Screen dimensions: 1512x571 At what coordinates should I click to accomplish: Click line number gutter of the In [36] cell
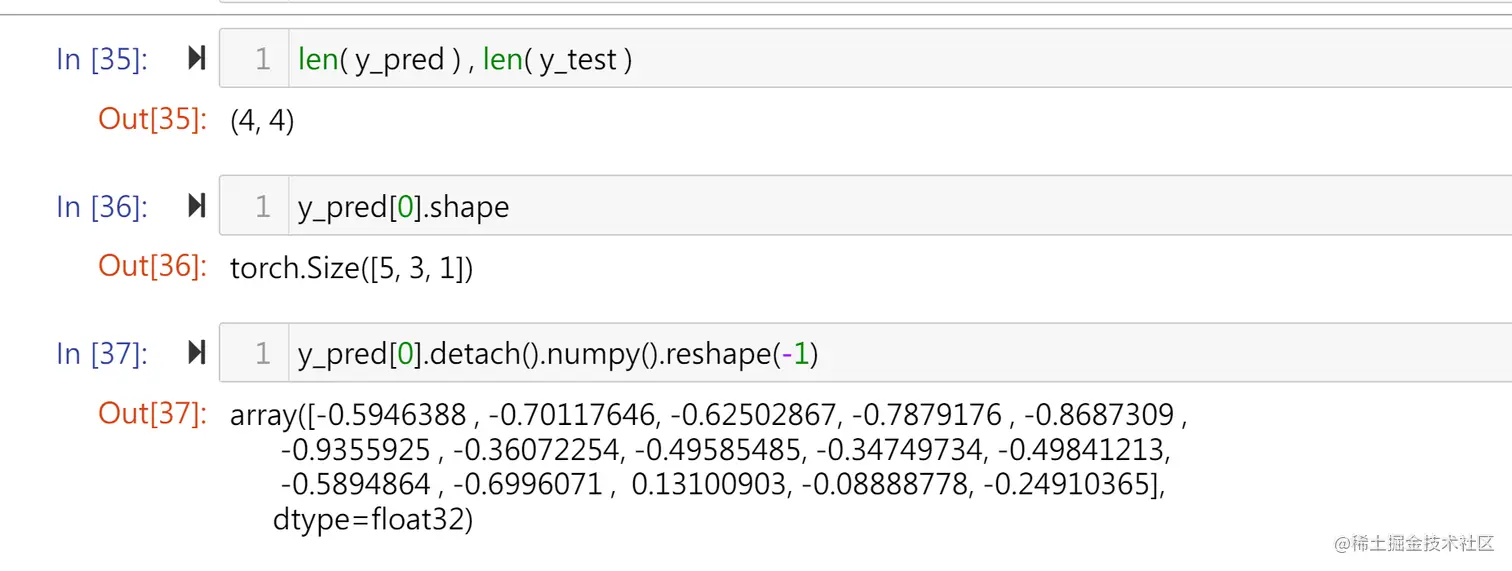click(263, 206)
